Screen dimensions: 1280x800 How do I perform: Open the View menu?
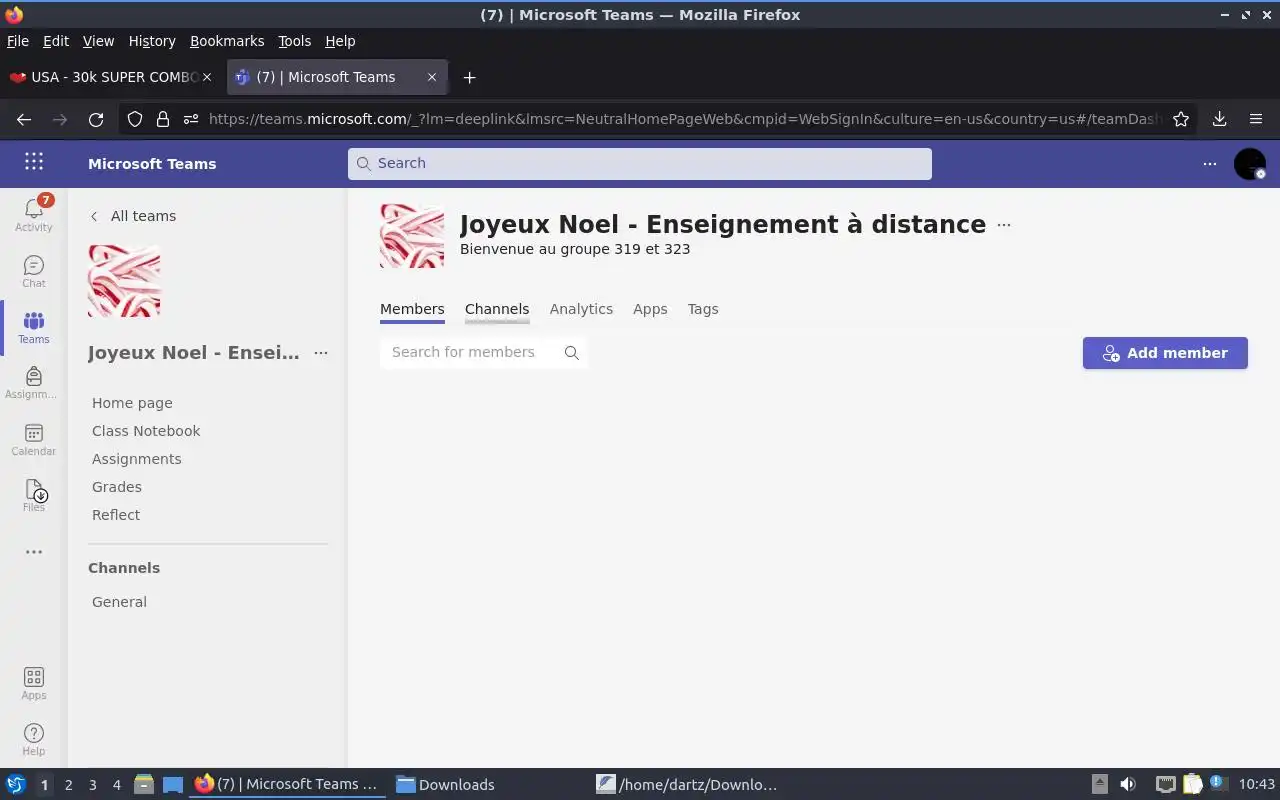coord(98,41)
